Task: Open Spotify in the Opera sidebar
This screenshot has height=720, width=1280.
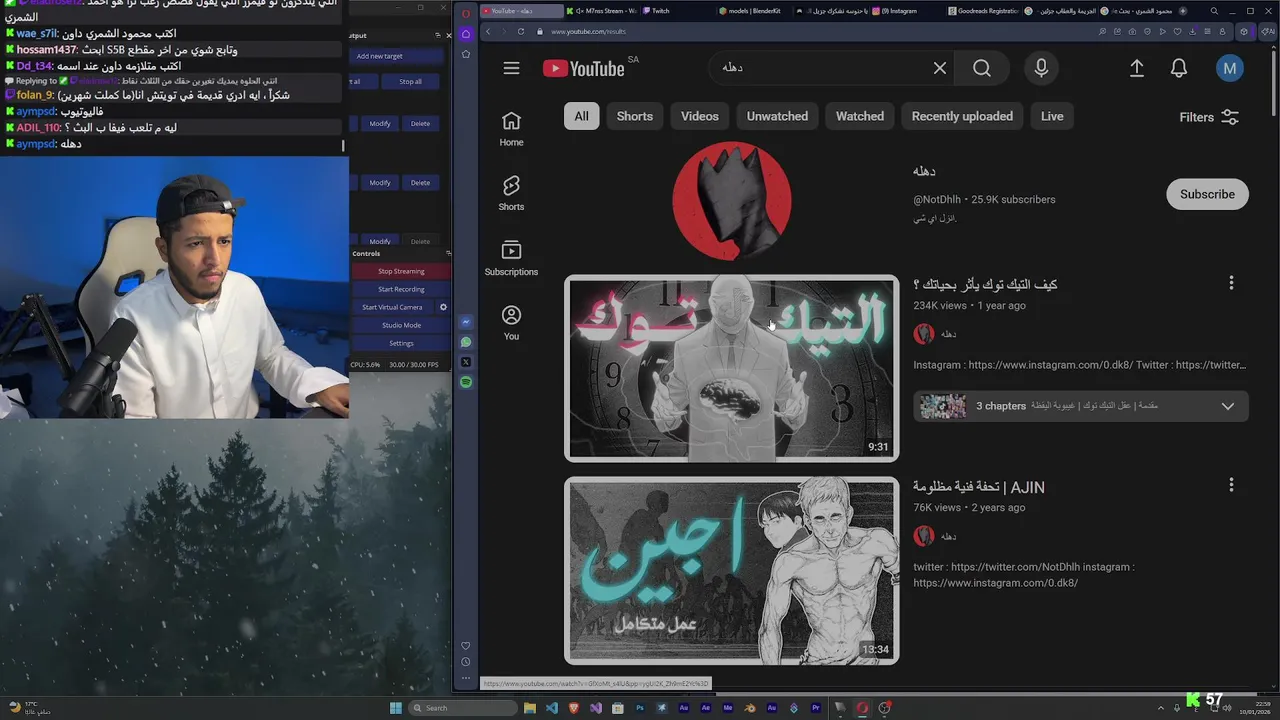Action: (466, 382)
